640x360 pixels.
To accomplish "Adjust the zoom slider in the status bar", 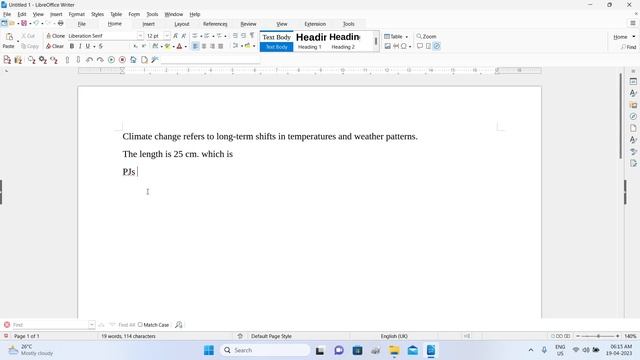I will 598,336.
